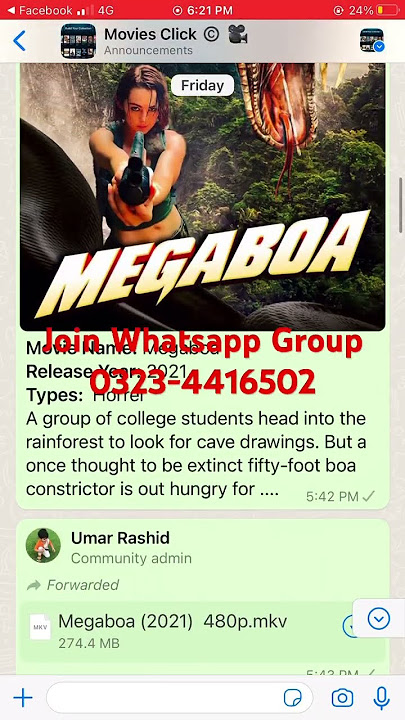Tap the Megaboa description message text
Viewport: 405px width, 720px height.
tap(196, 455)
